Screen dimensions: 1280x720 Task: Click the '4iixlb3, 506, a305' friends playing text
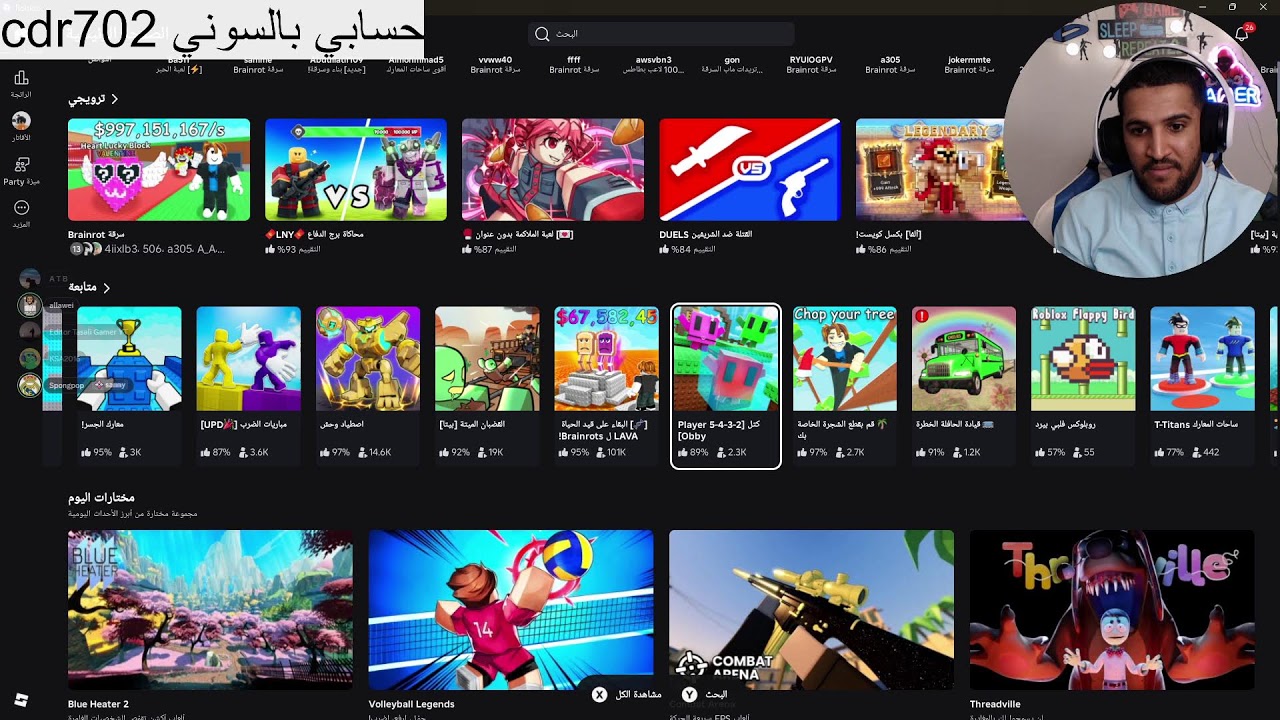165,249
